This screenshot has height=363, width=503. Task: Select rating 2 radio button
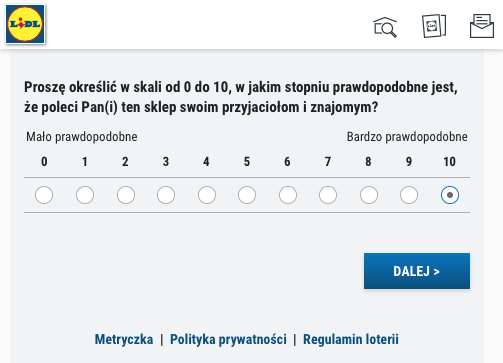coord(126,195)
